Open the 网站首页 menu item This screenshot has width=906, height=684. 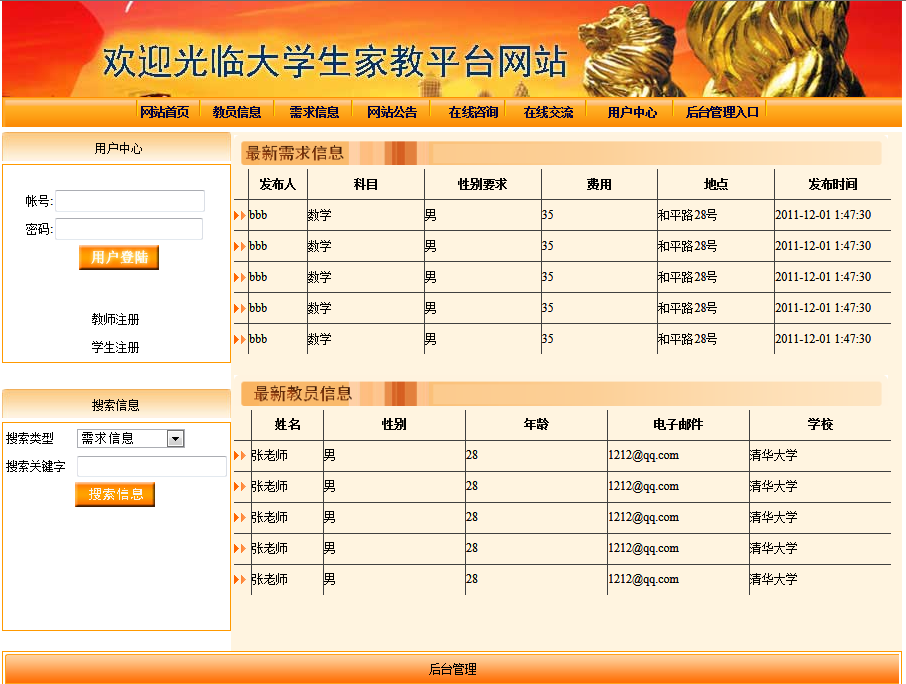[x=165, y=112]
